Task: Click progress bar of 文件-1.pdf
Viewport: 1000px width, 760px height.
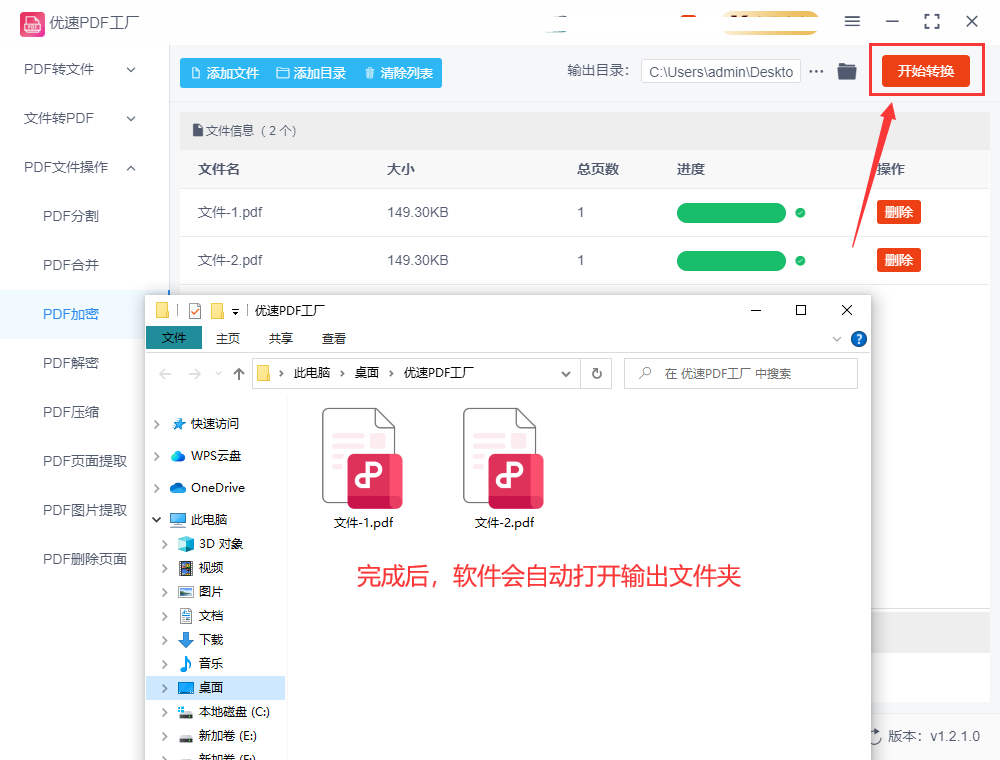Action: pyautogui.click(x=731, y=213)
